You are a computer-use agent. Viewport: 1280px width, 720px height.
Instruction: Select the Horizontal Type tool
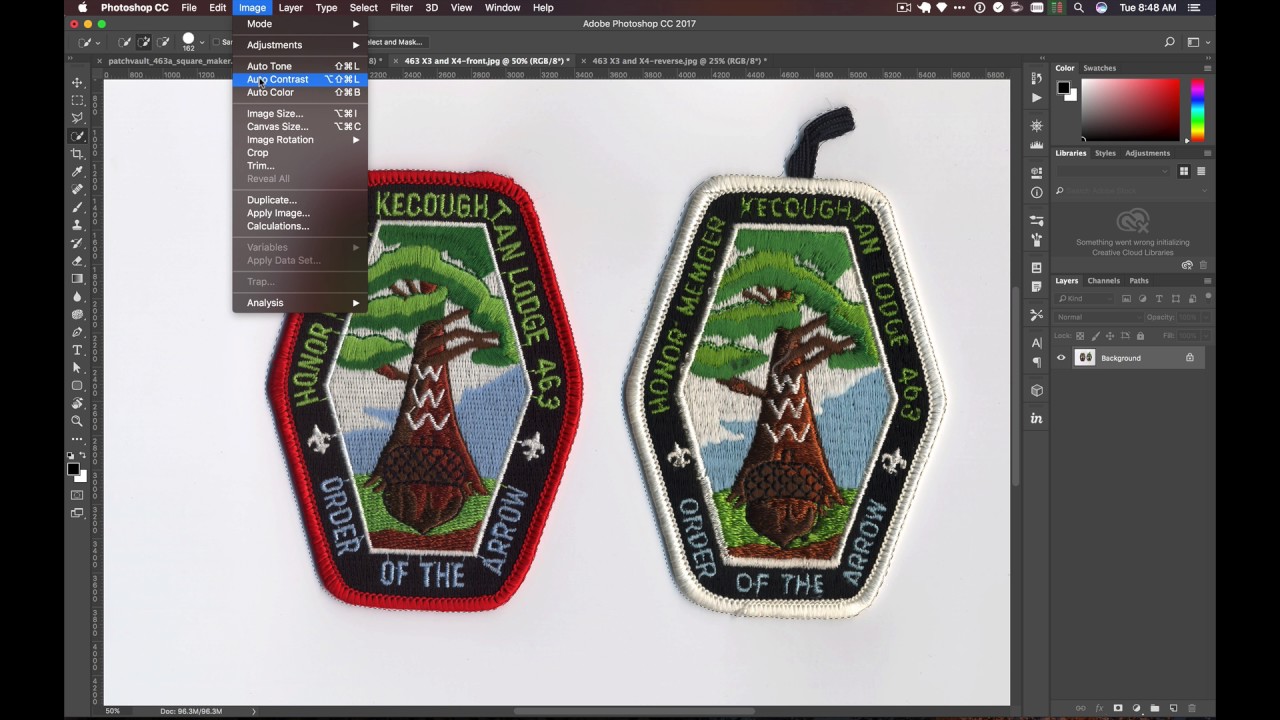pyautogui.click(x=77, y=350)
